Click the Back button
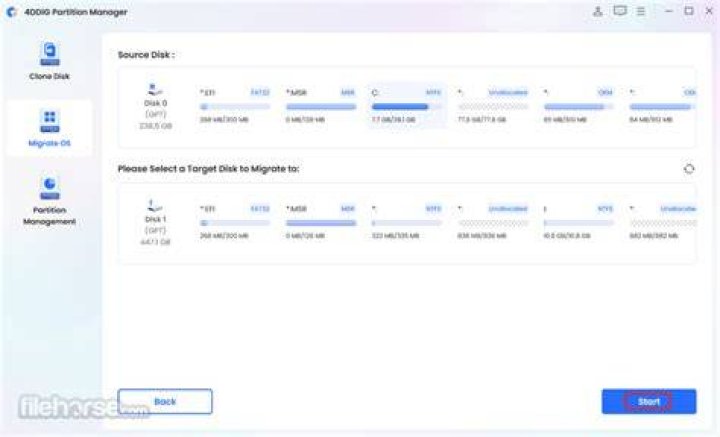The image size is (720, 437). 165,402
